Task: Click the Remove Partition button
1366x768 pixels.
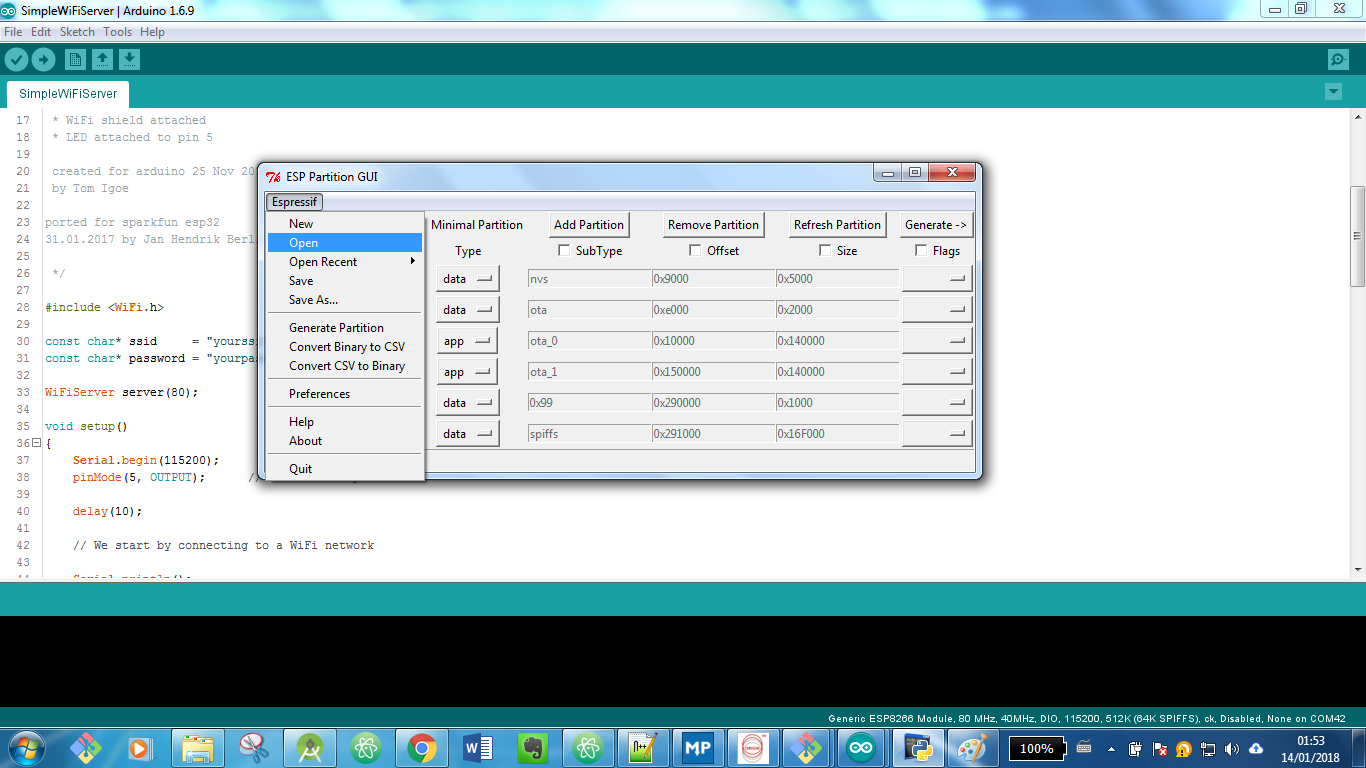Action: [714, 225]
